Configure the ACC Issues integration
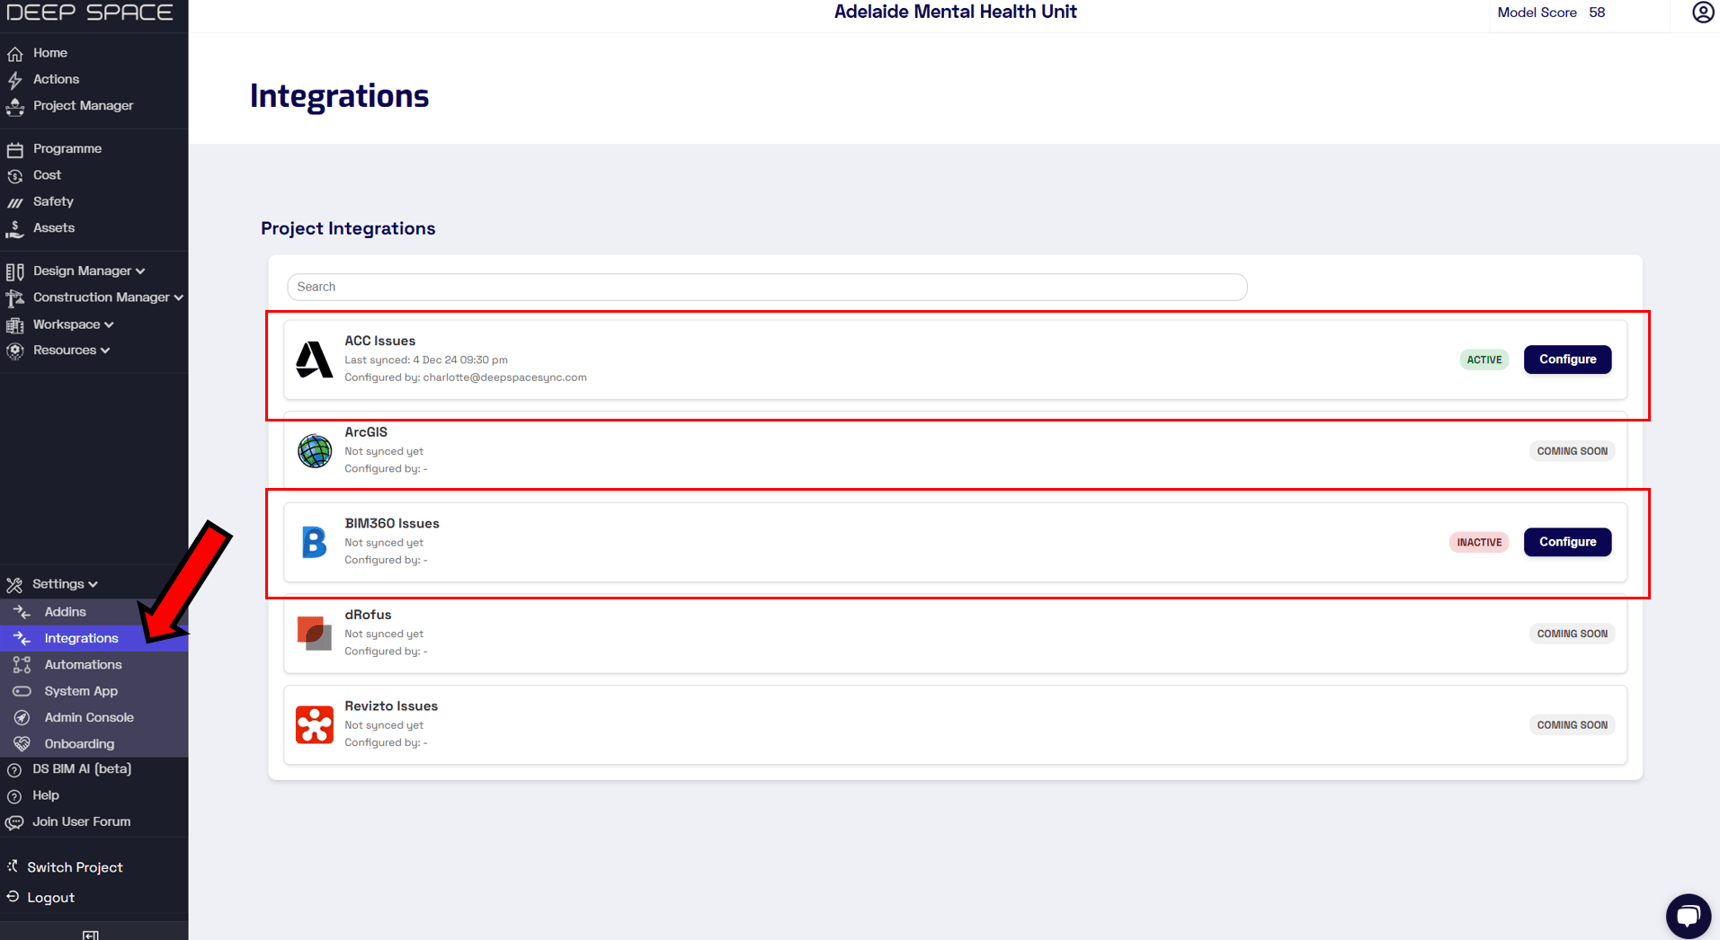The image size is (1720, 940). (x=1566, y=360)
